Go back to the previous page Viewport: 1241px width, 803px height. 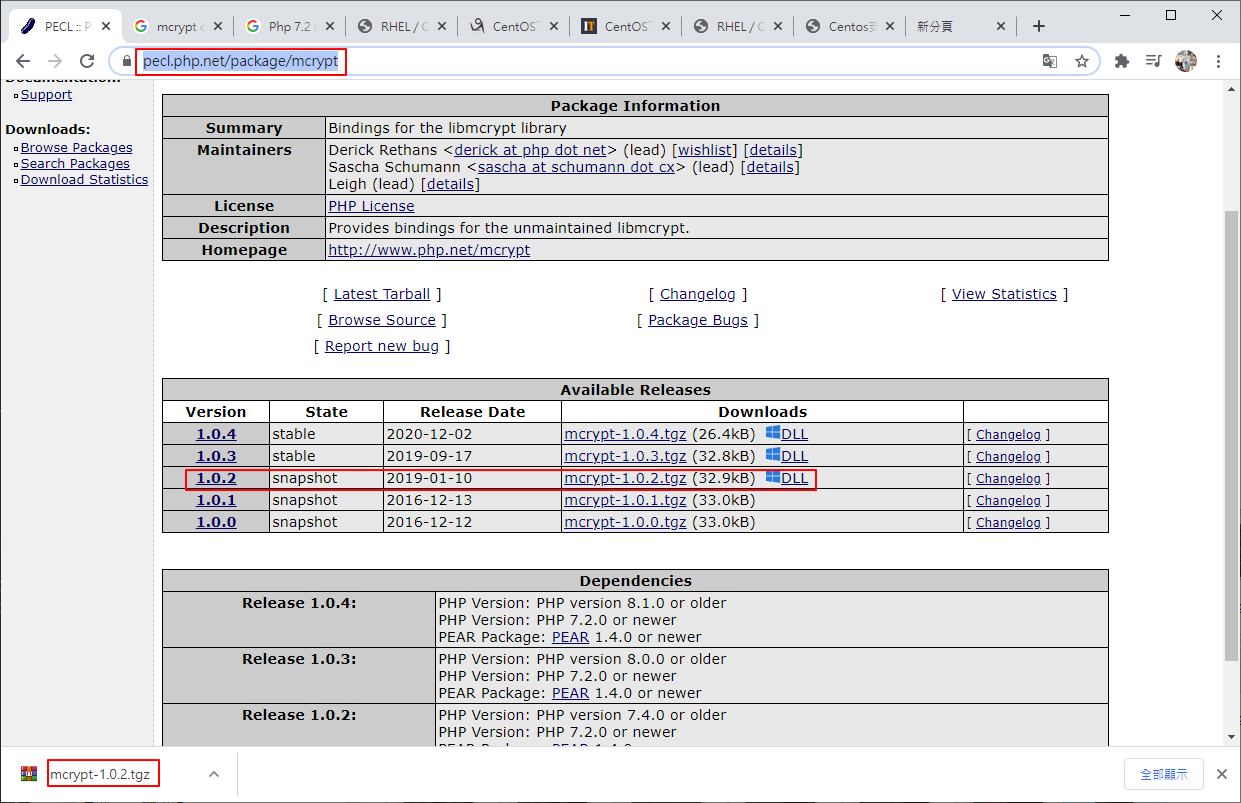click(x=23, y=61)
